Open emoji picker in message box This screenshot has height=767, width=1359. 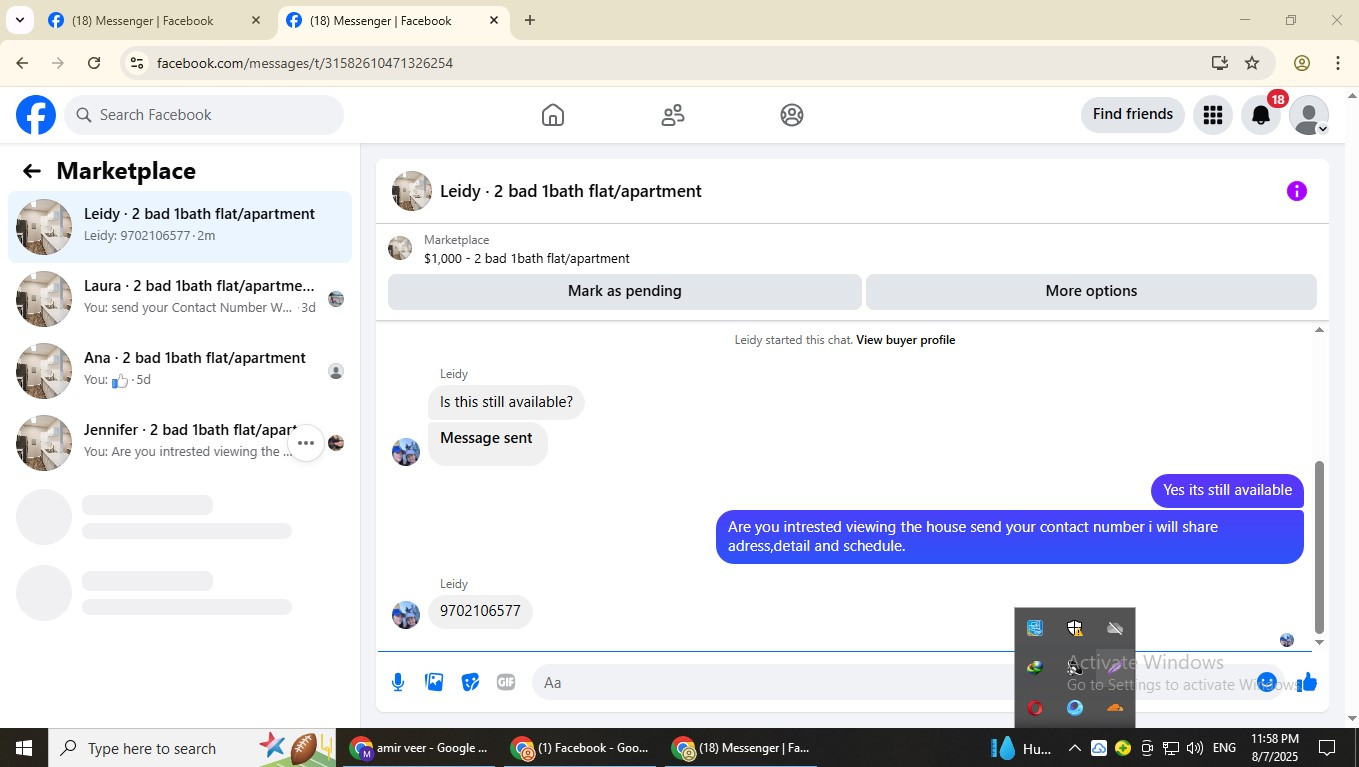pos(1267,682)
